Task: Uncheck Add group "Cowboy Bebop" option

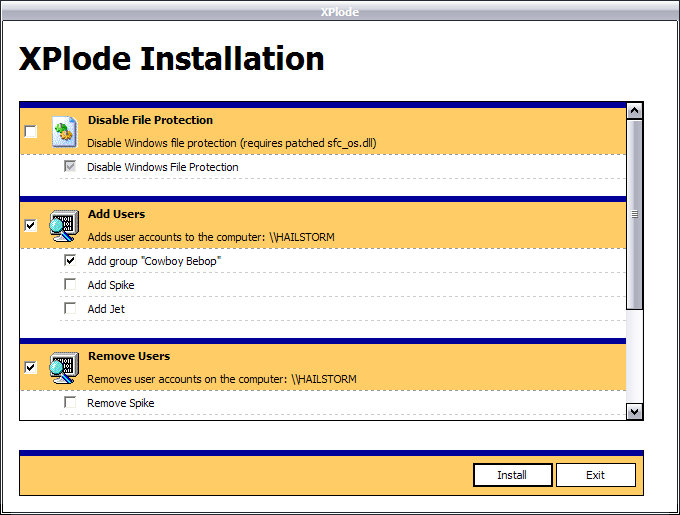Action: coord(70,260)
